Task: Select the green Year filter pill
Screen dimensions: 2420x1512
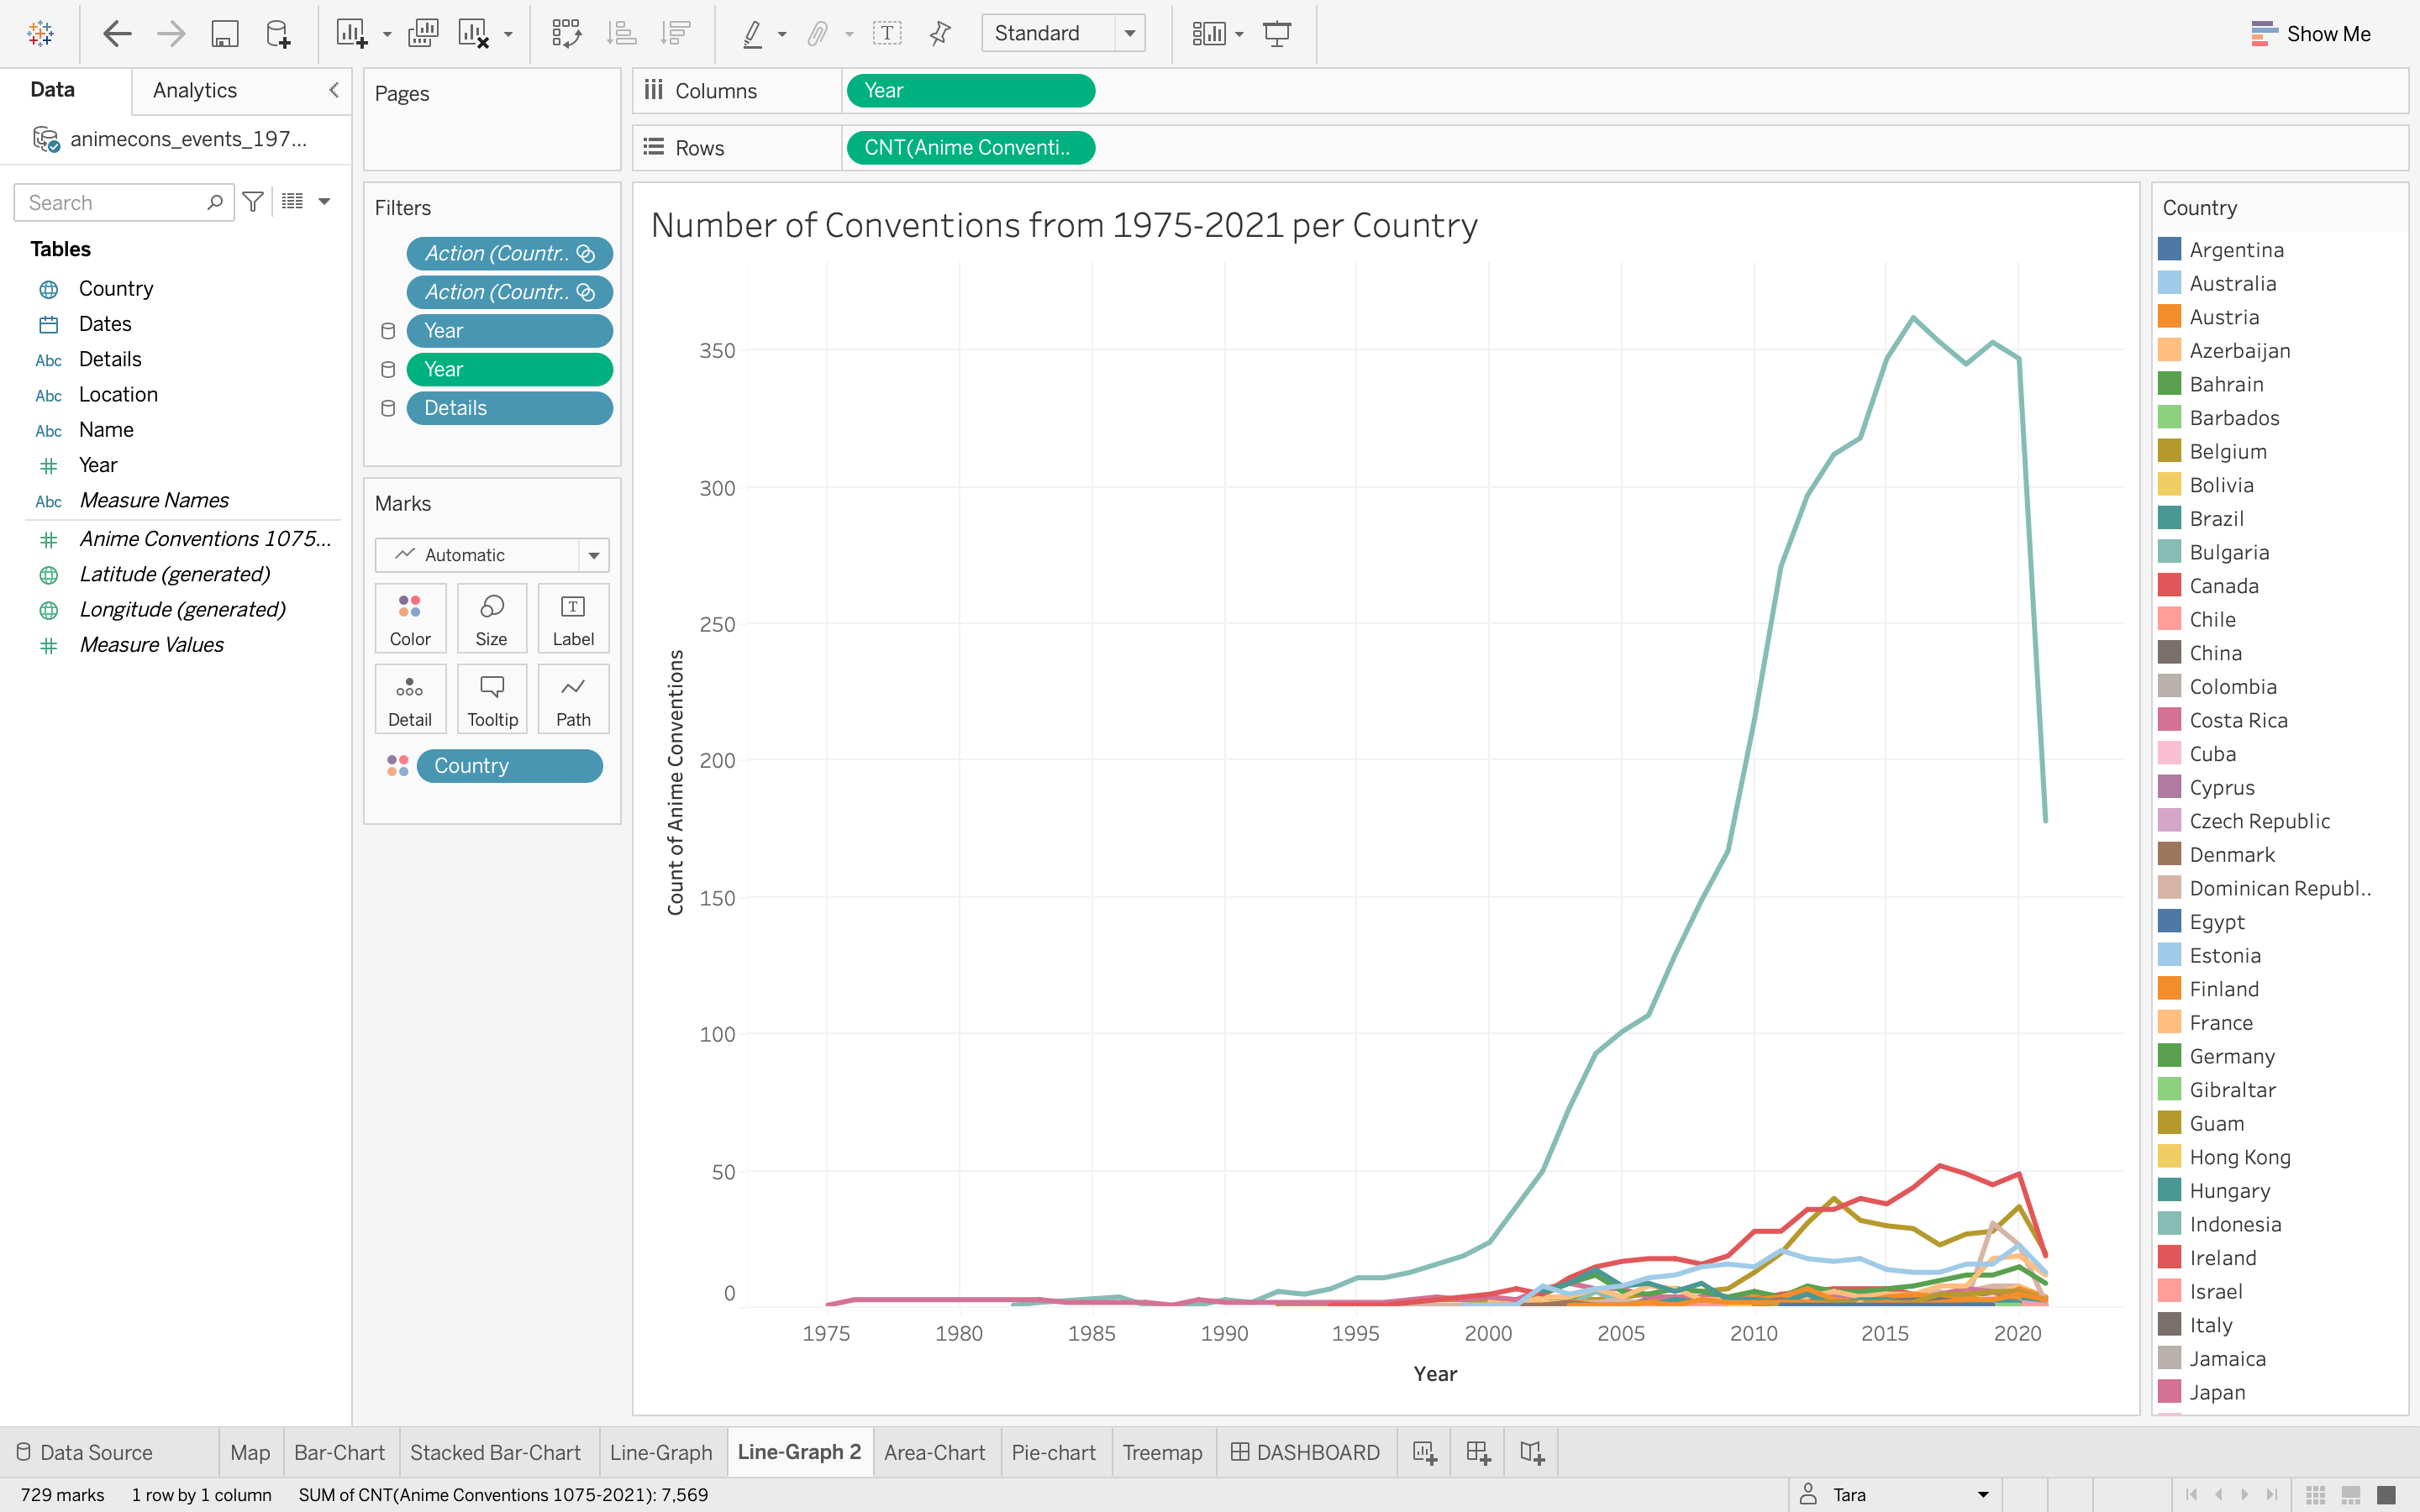Action: [x=509, y=370]
